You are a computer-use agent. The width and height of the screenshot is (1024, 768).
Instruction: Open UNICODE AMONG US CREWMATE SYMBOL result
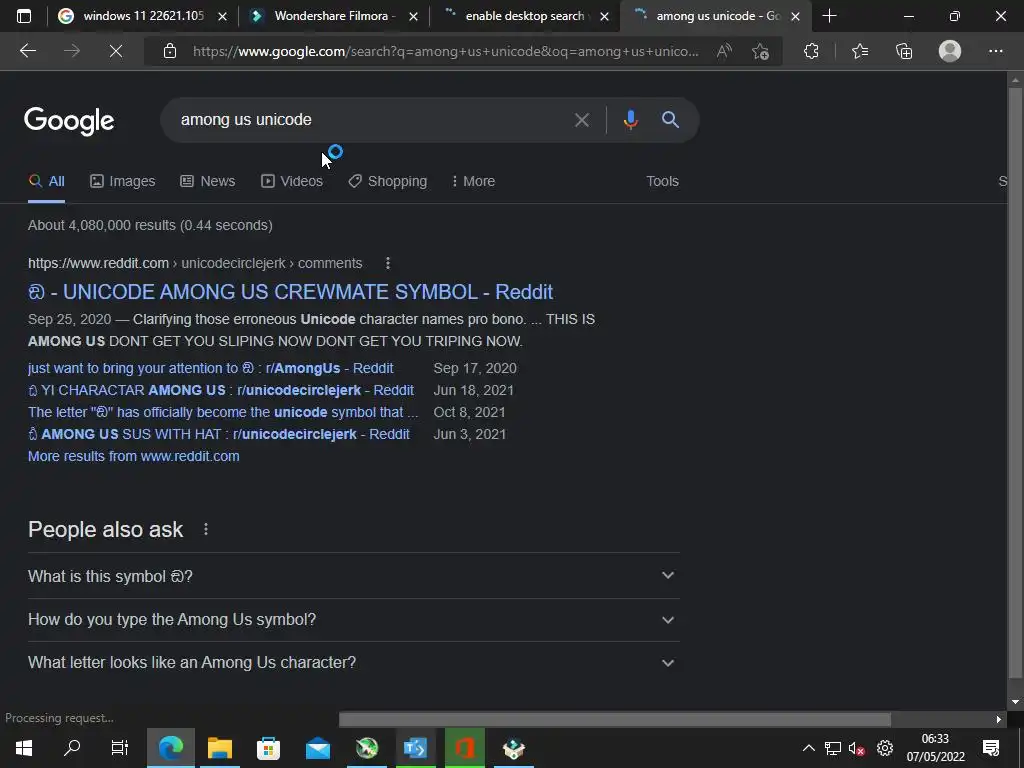tap(291, 292)
